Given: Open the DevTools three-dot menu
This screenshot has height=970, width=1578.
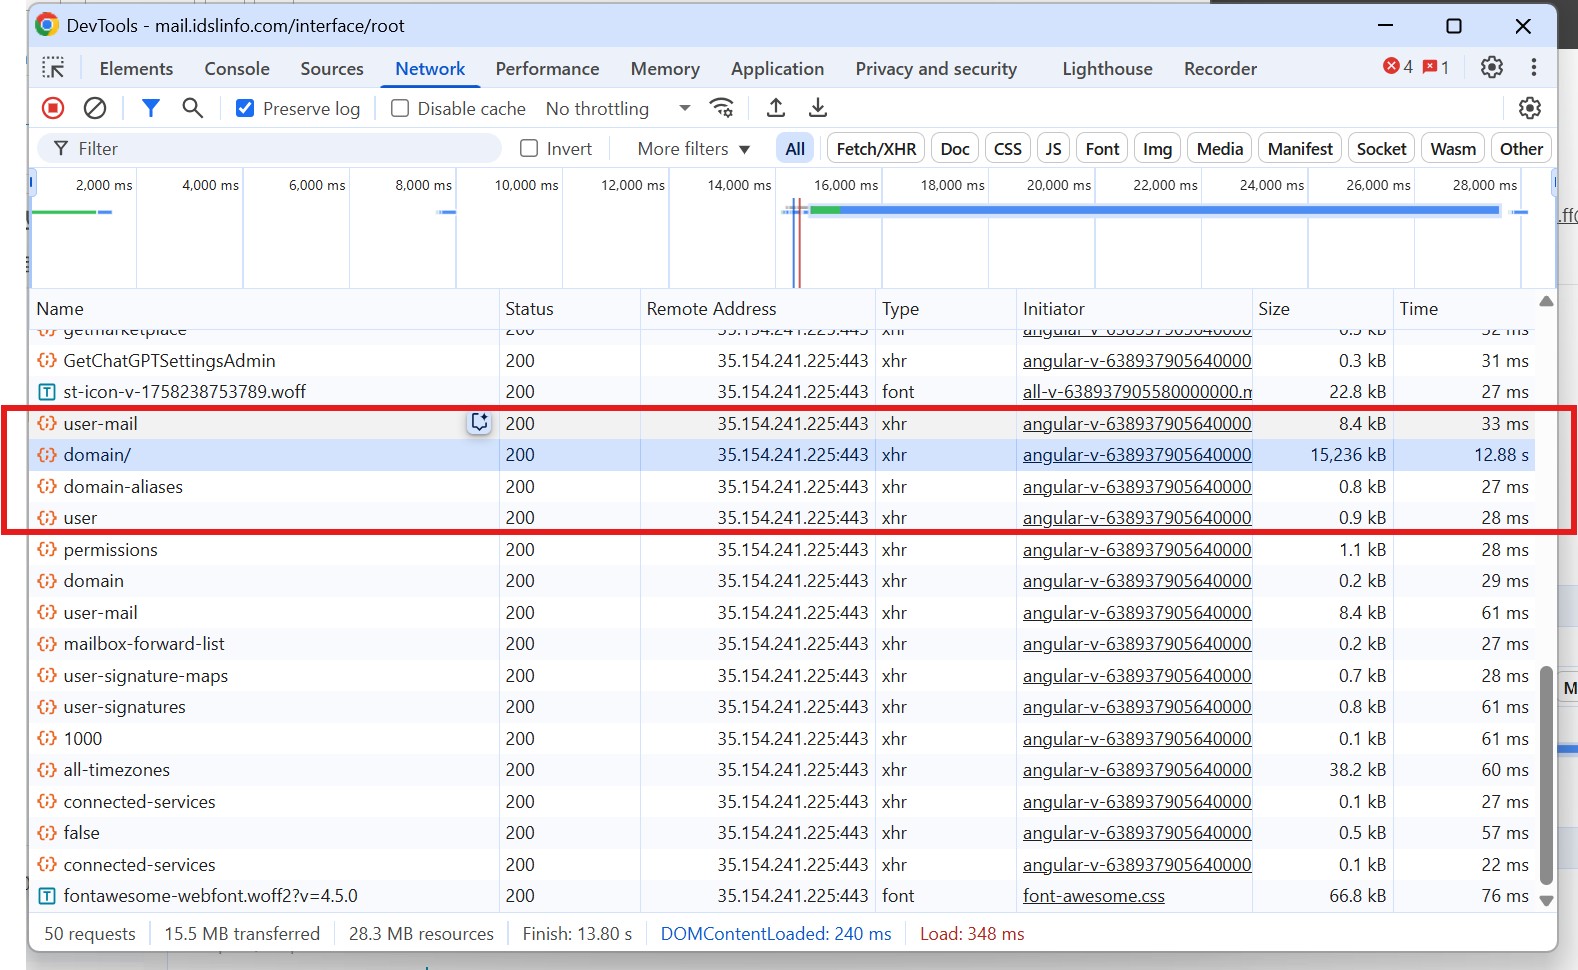Looking at the screenshot, I should click(x=1533, y=67).
